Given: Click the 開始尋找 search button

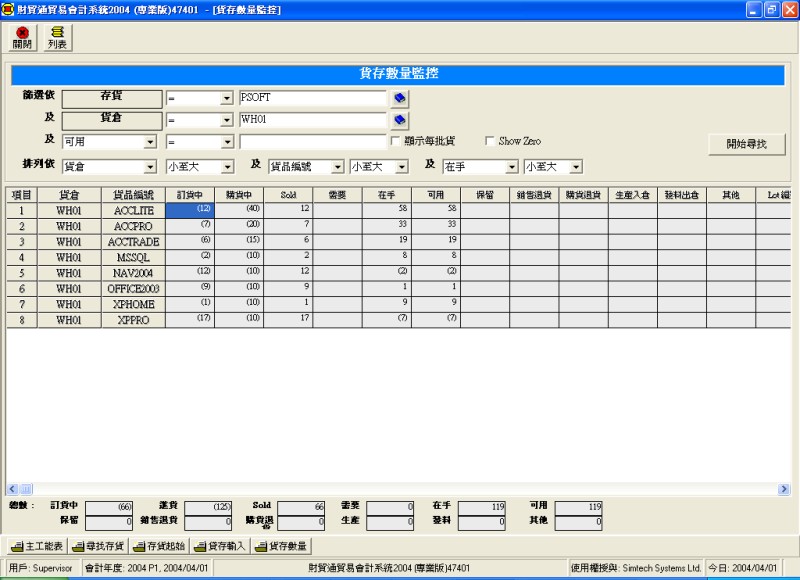Looking at the screenshot, I should 746,144.
